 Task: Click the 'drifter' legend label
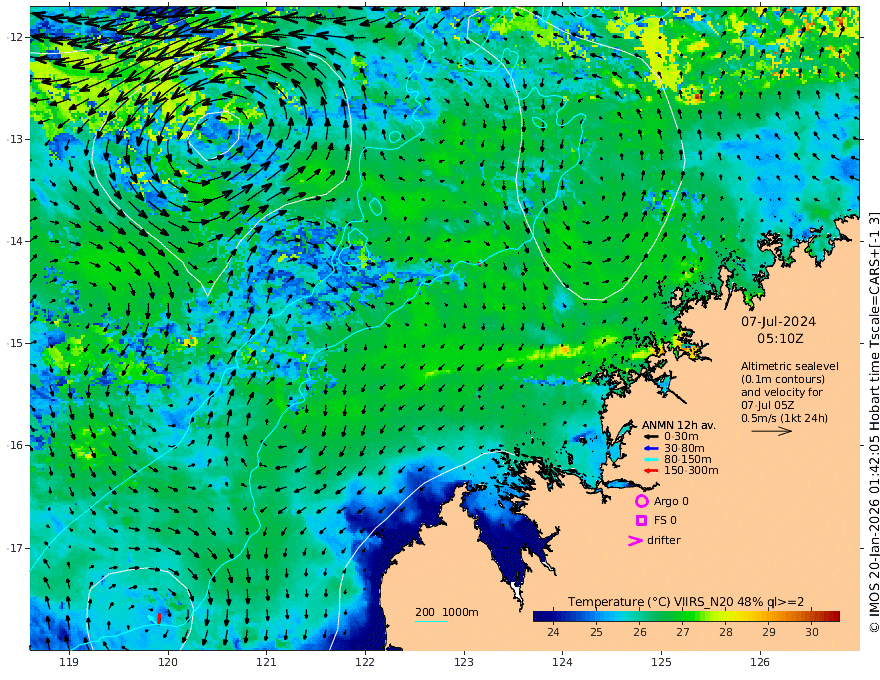663,540
